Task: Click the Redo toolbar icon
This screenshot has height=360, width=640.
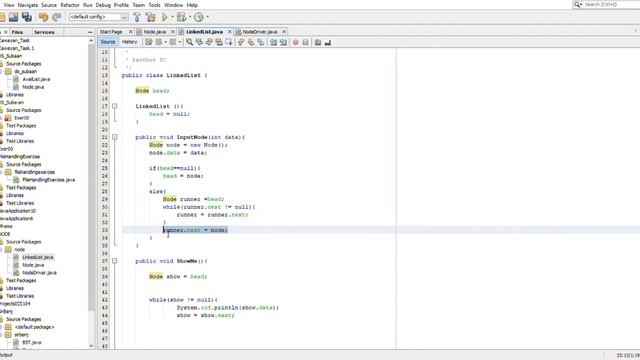Action: click(x=57, y=17)
